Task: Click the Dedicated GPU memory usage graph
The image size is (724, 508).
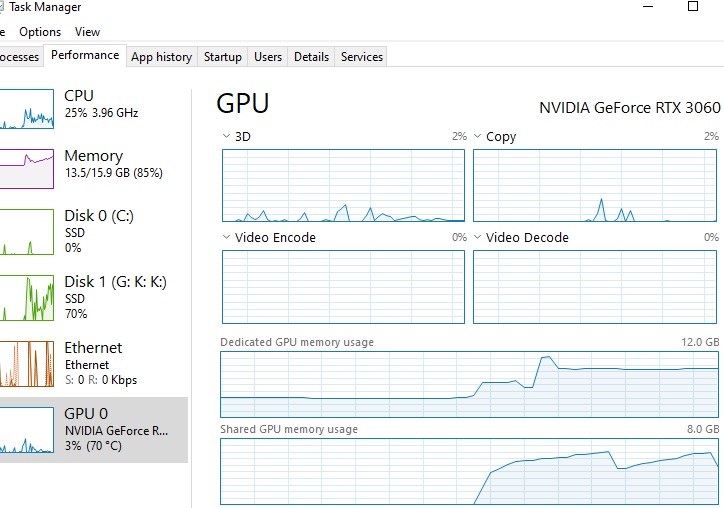Action: [470, 384]
